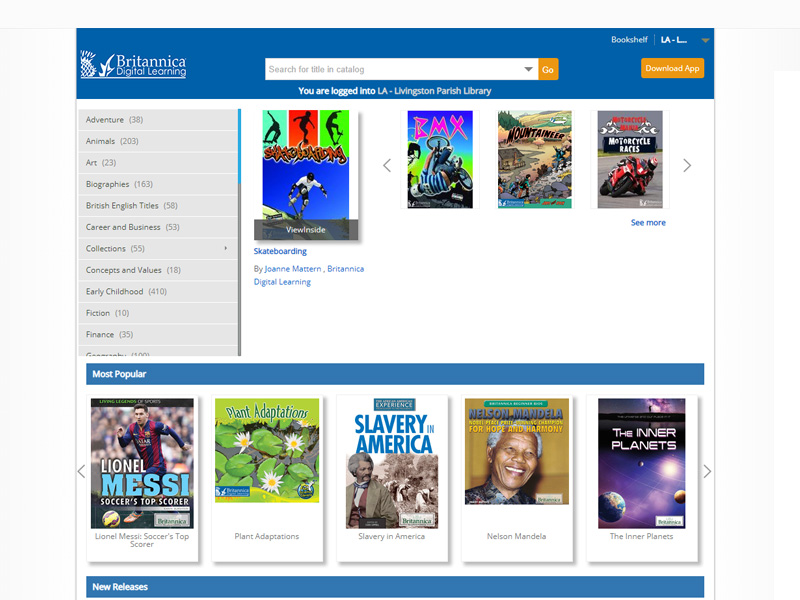Open Plant Adaptations book cover
This screenshot has height=600, width=800.
coord(267,451)
